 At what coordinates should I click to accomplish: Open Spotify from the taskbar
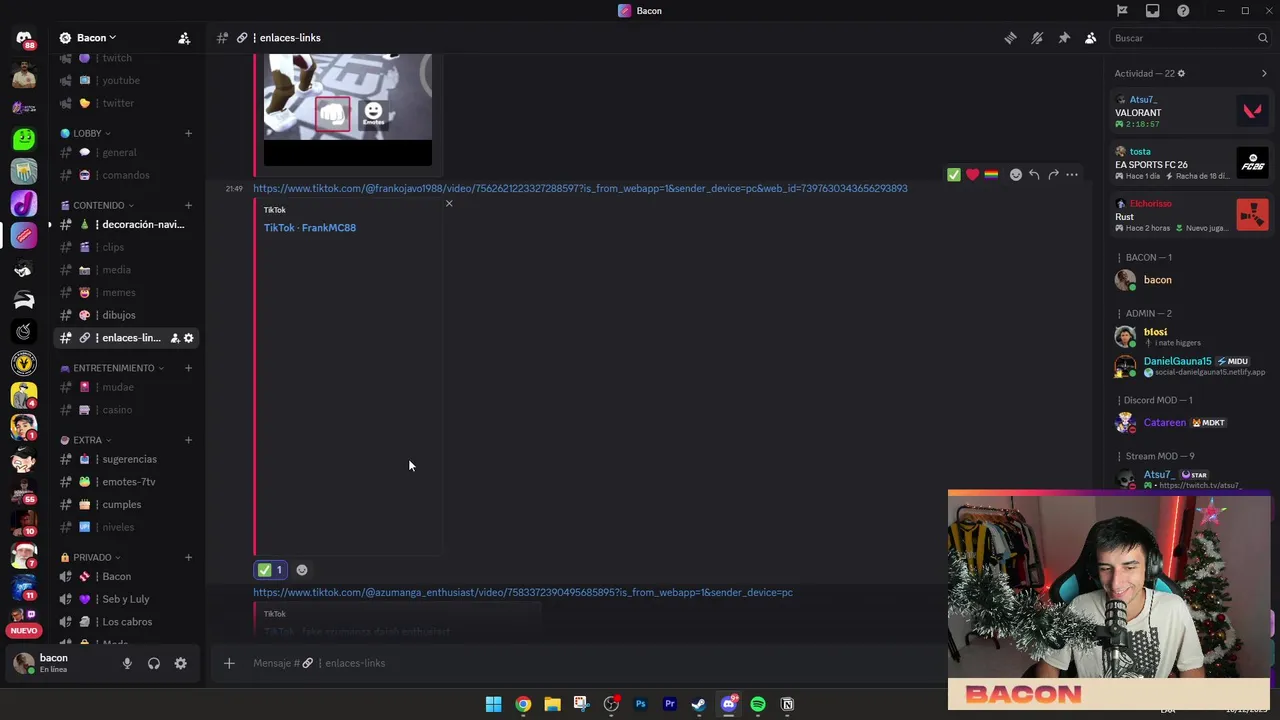pos(758,704)
